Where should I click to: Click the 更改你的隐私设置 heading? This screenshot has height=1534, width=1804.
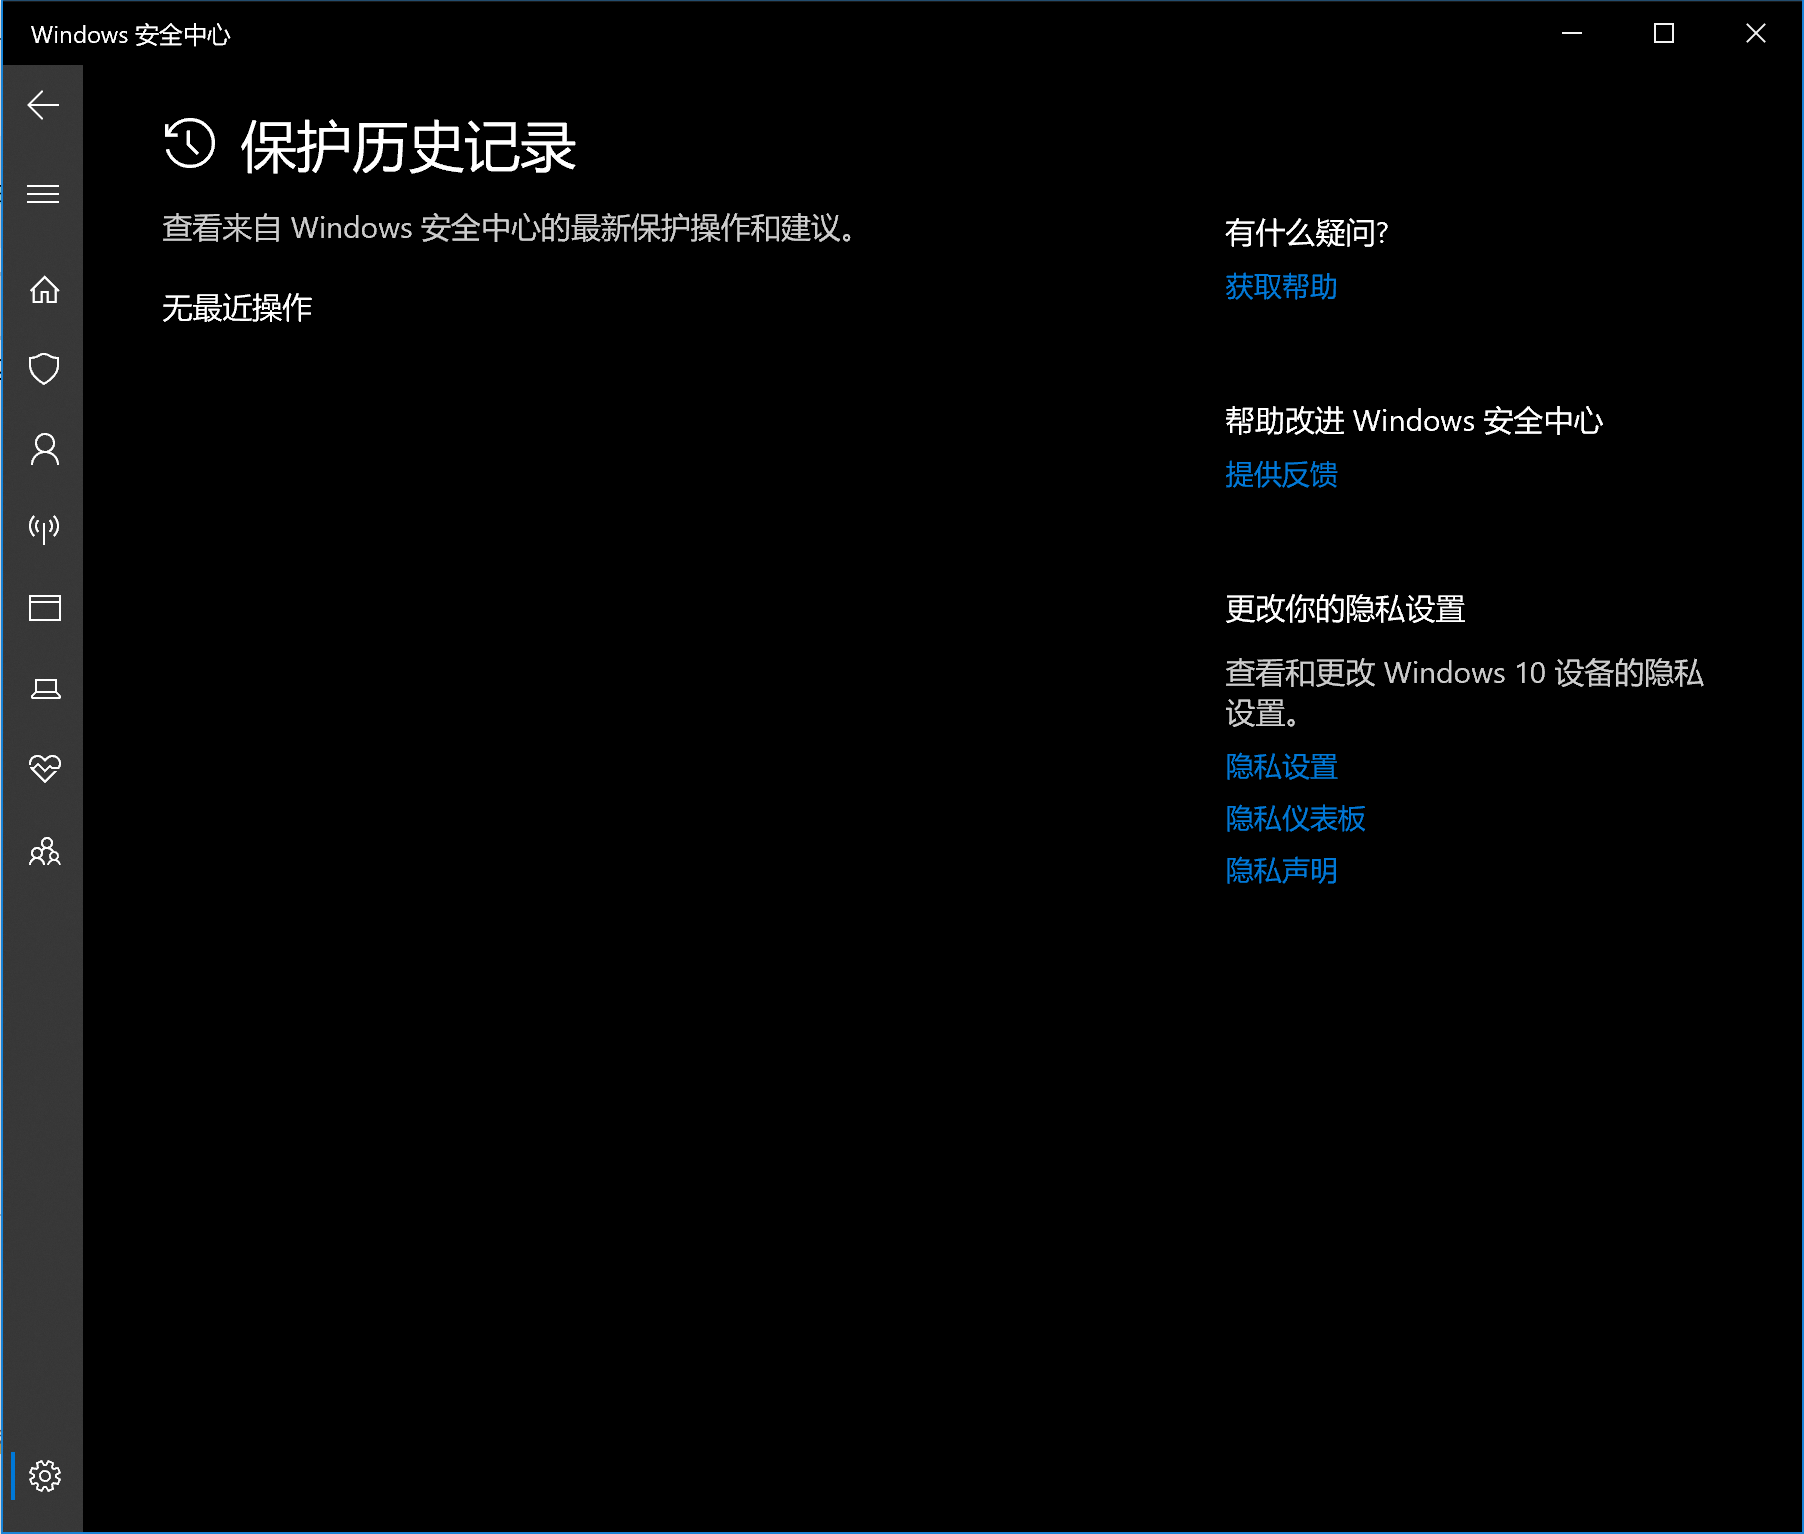click(1345, 609)
